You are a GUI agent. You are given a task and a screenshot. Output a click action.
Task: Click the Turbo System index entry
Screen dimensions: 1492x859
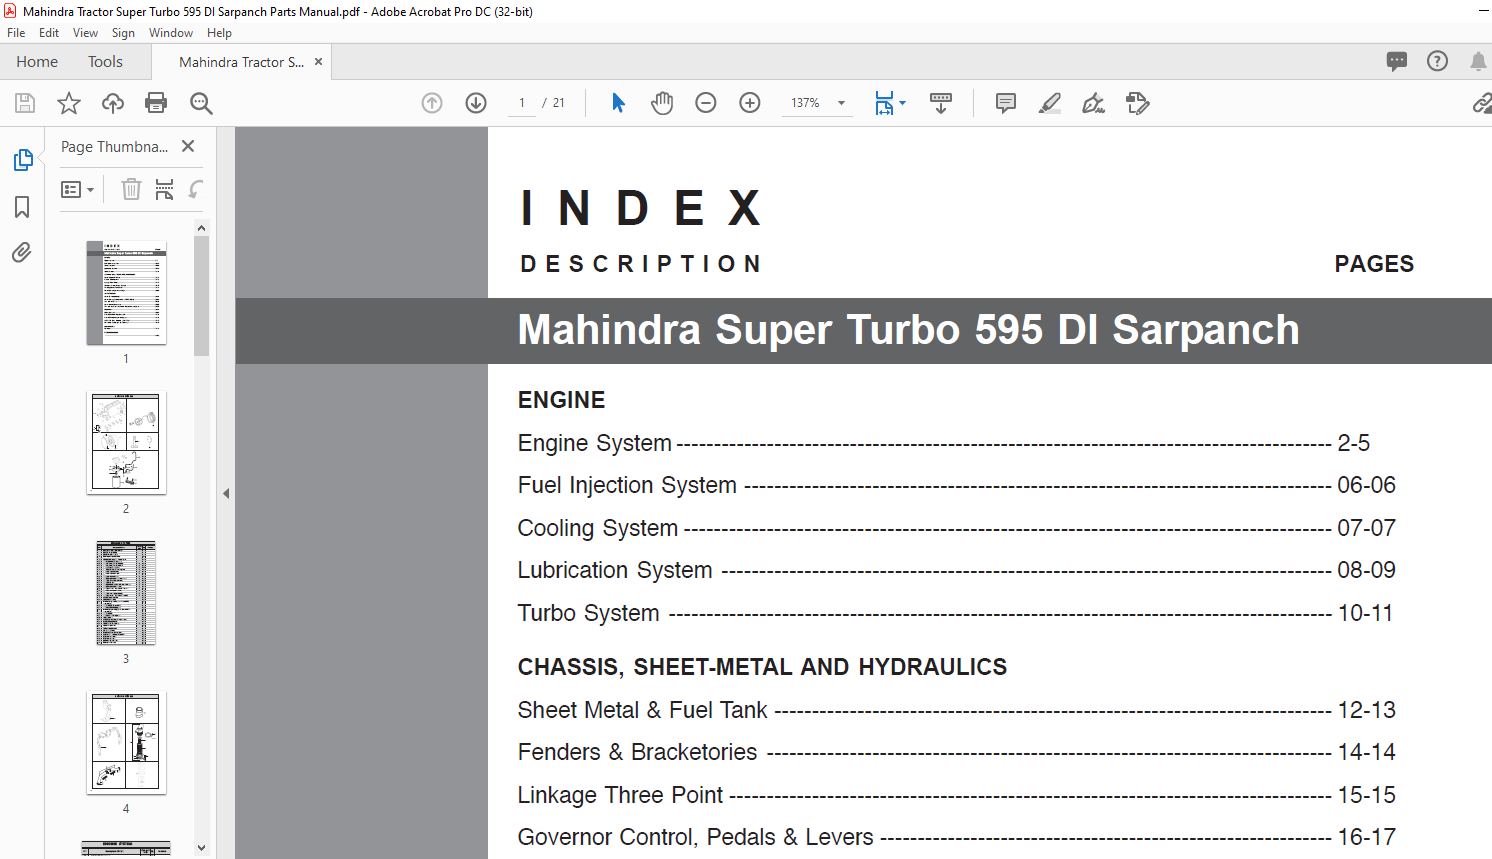click(955, 613)
